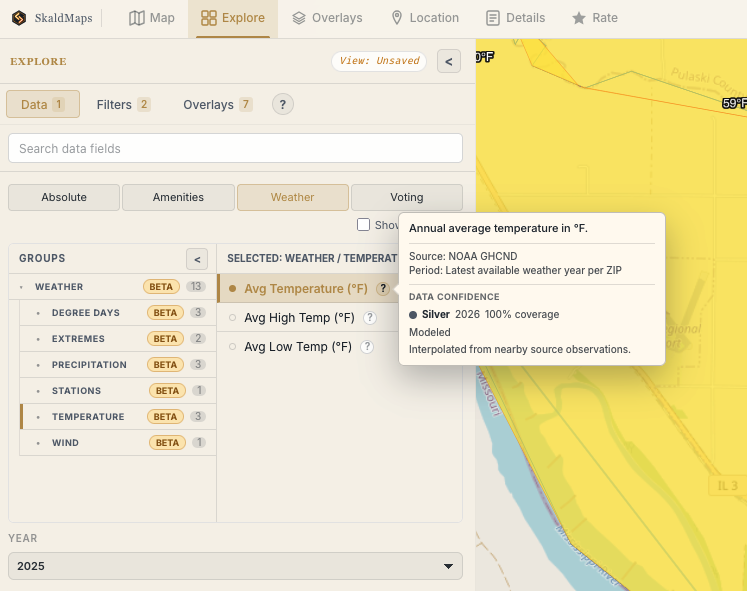
Task: Open the Year dropdown showing 2025
Action: [235, 566]
